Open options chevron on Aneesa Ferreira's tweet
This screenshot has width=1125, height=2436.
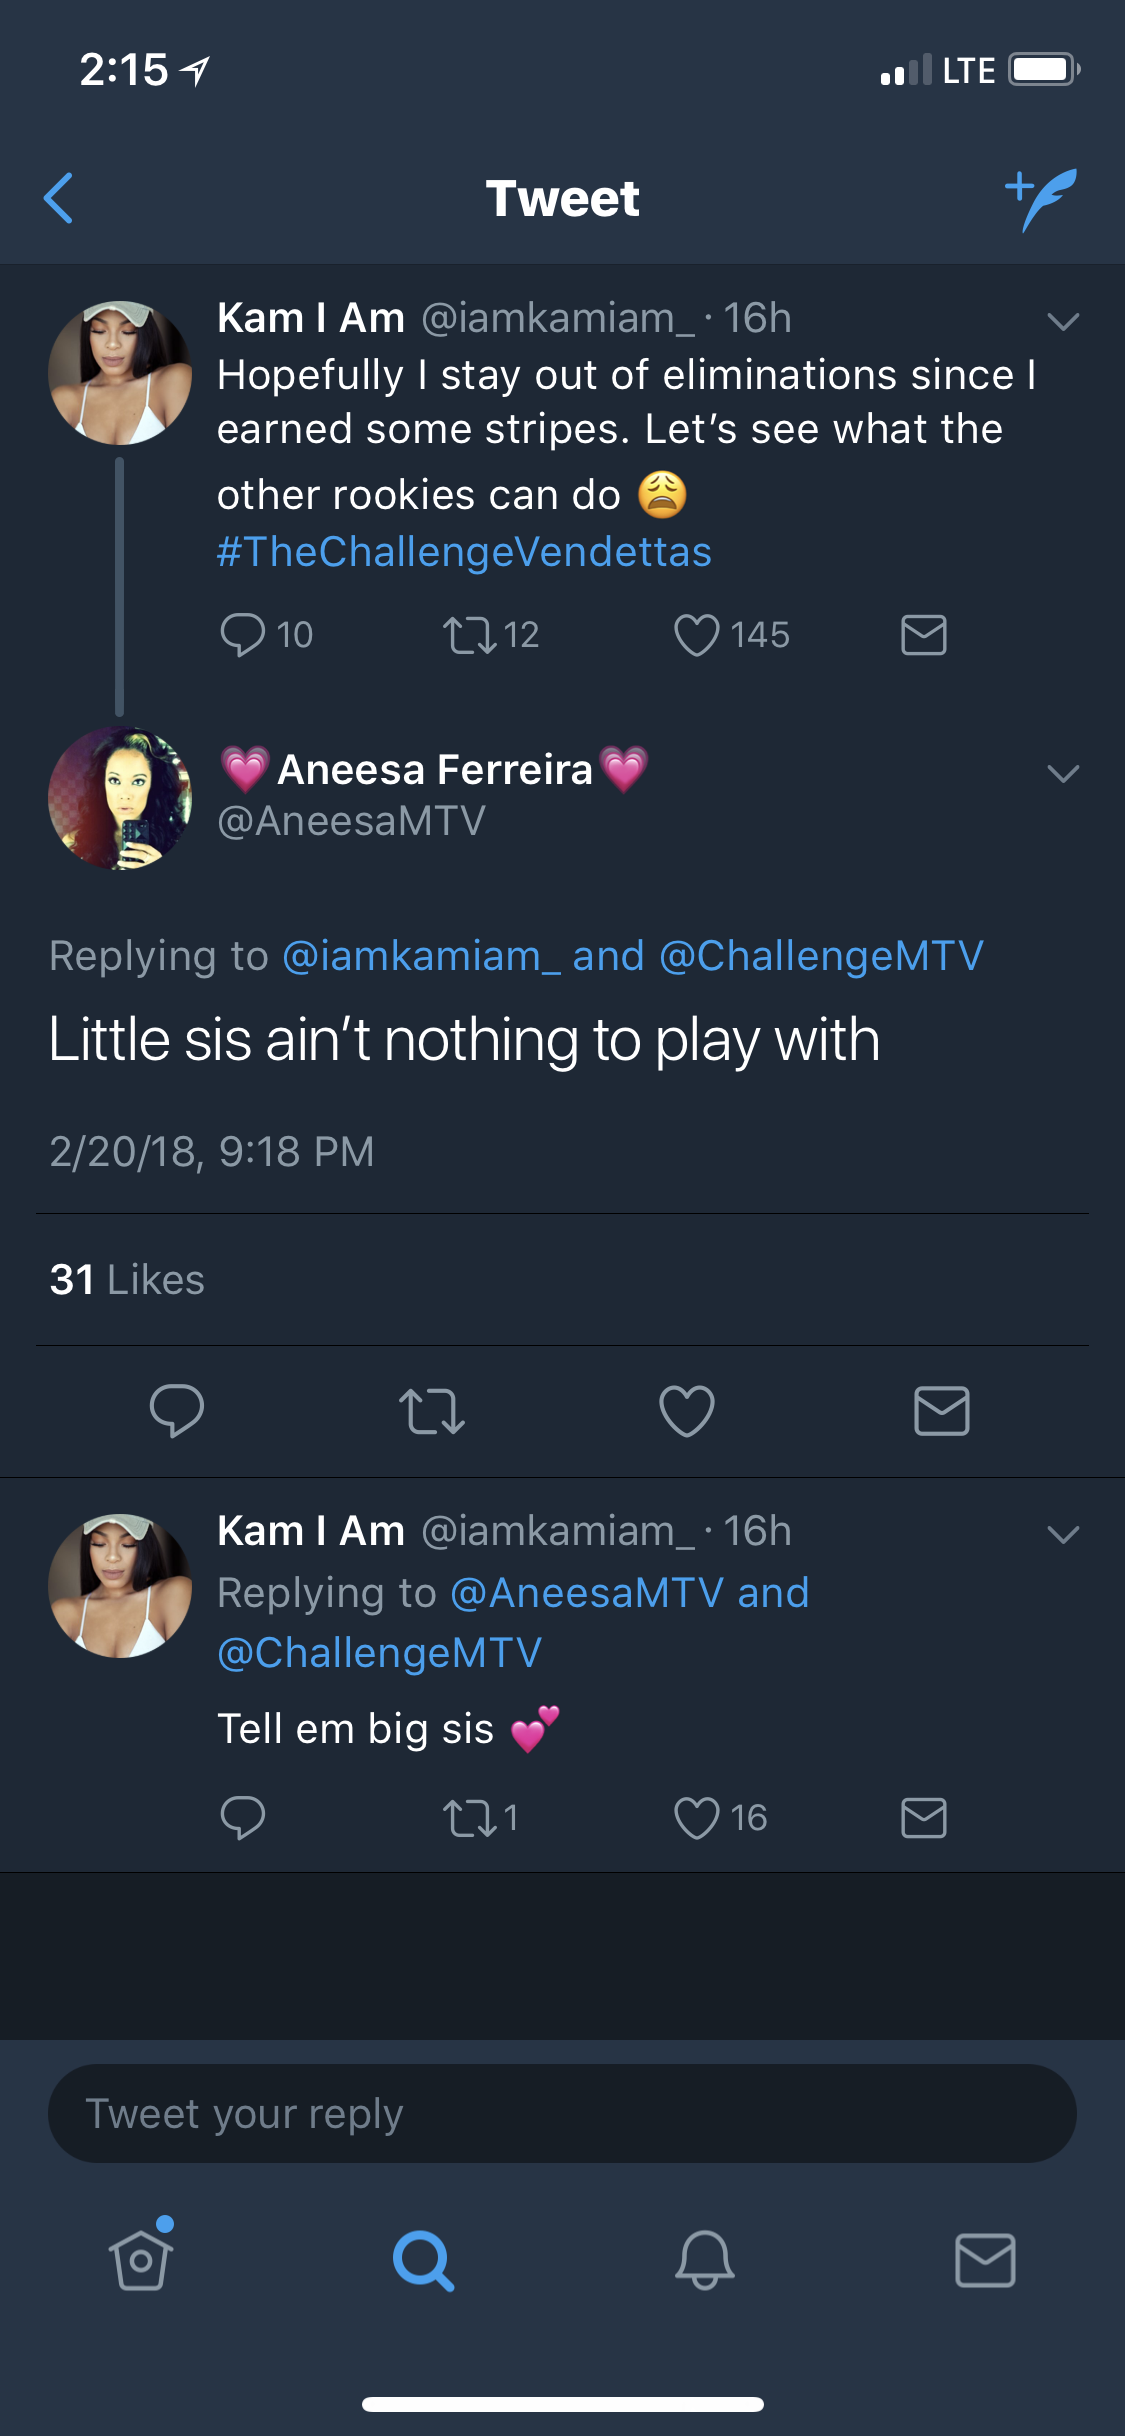(x=1063, y=773)
